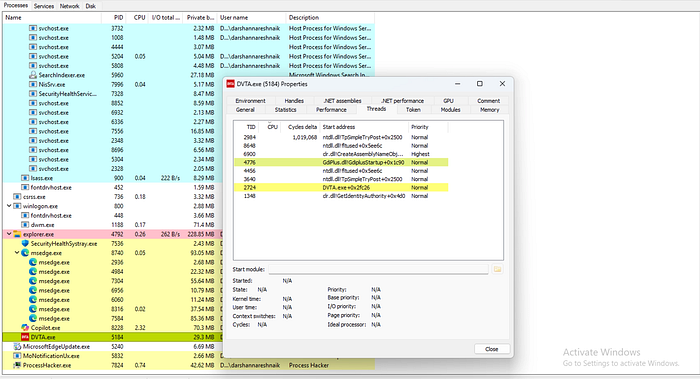Select svchost.exe row with PID 7556

(112, 131)
